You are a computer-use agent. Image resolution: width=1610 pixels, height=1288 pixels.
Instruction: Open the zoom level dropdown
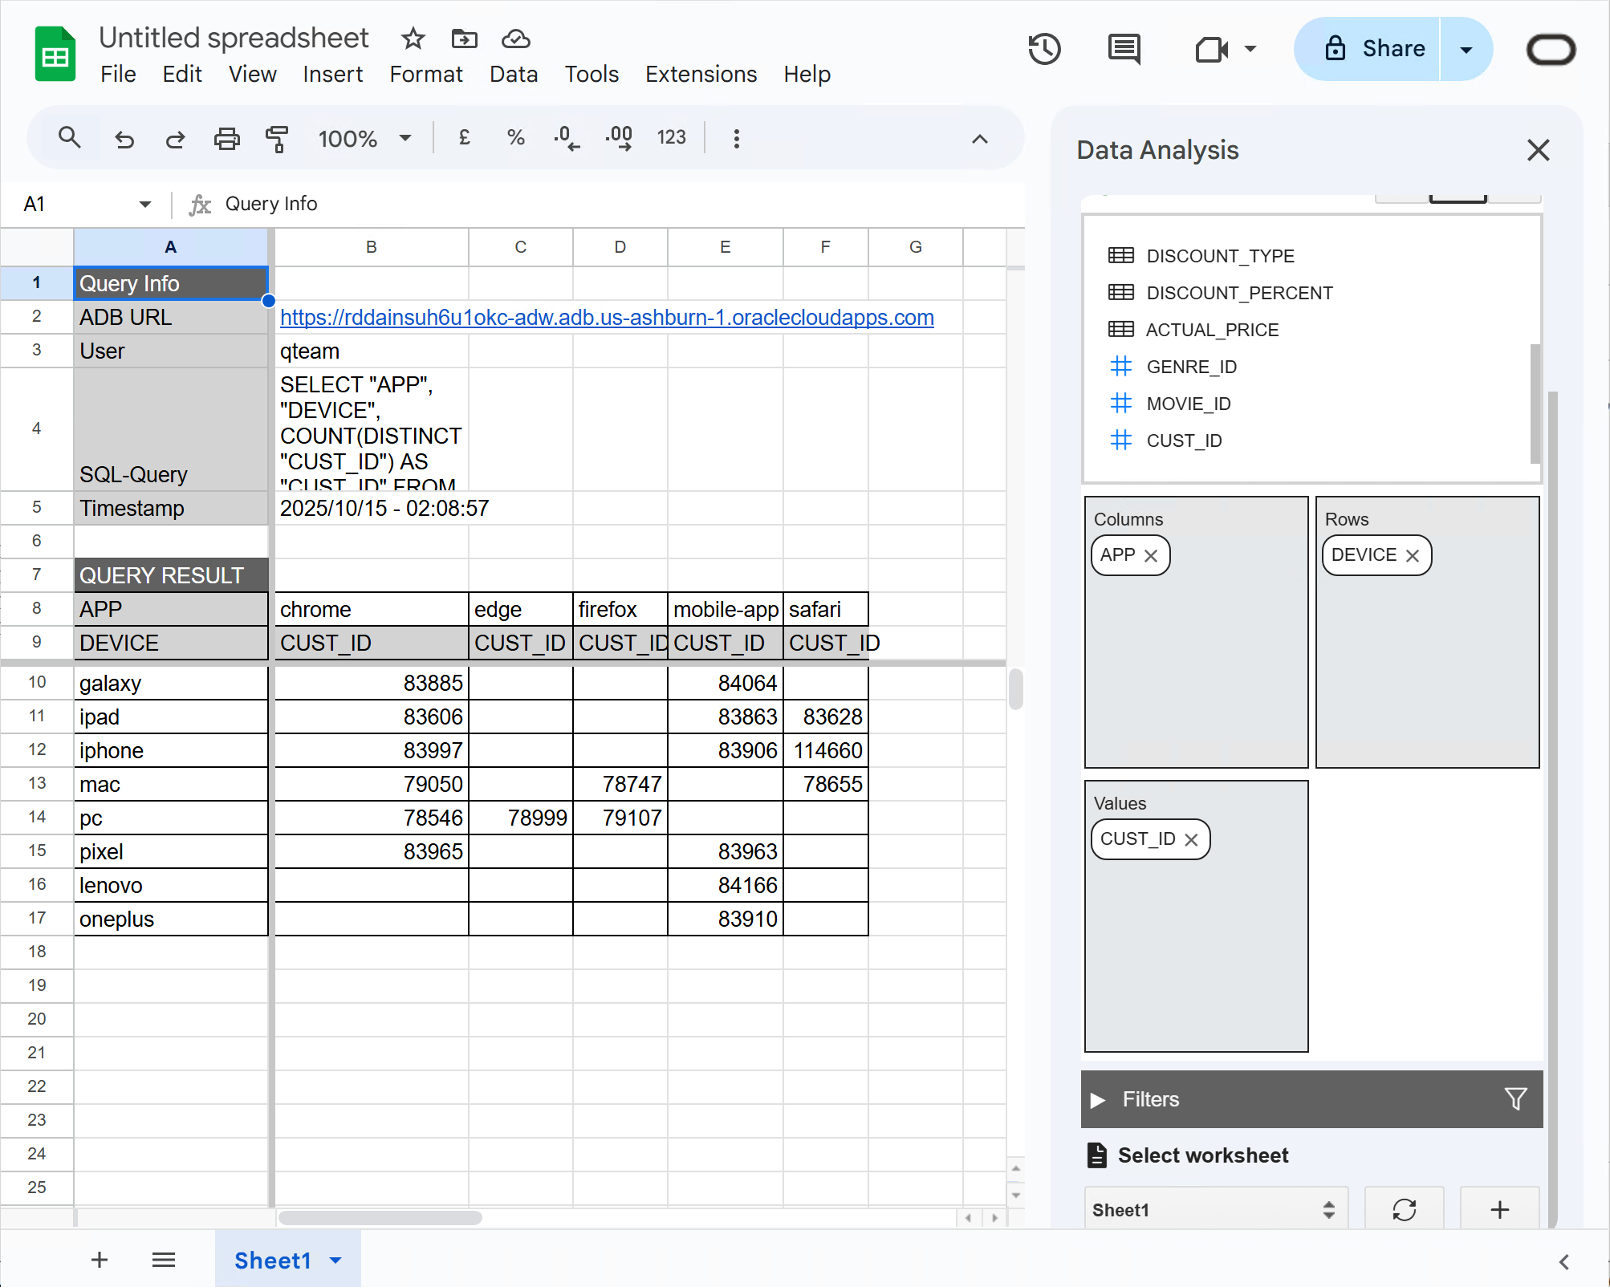(x=365, y=138)
